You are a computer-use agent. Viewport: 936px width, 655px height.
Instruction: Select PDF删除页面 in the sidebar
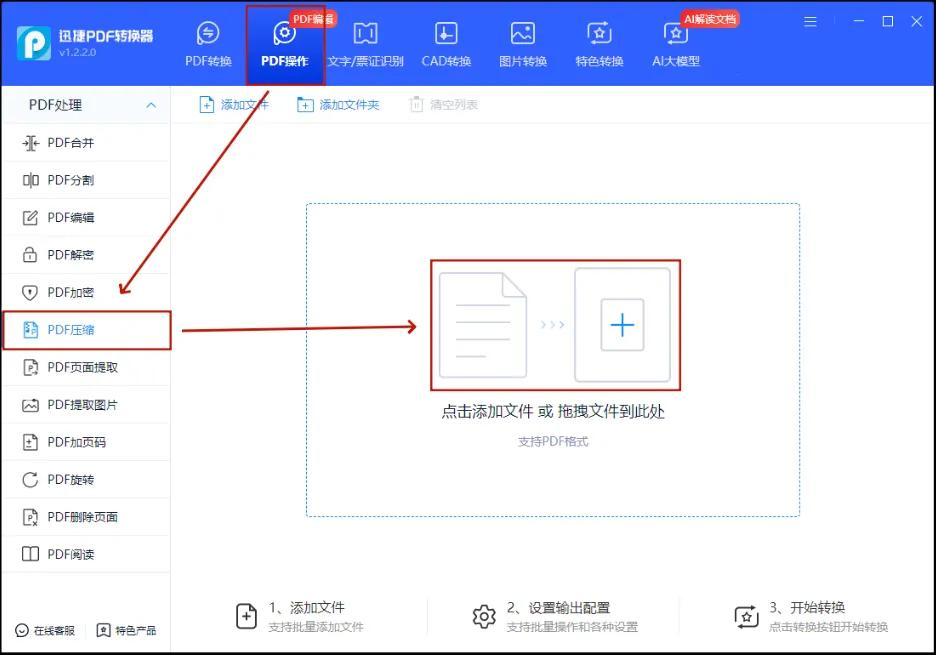(86, 517)
